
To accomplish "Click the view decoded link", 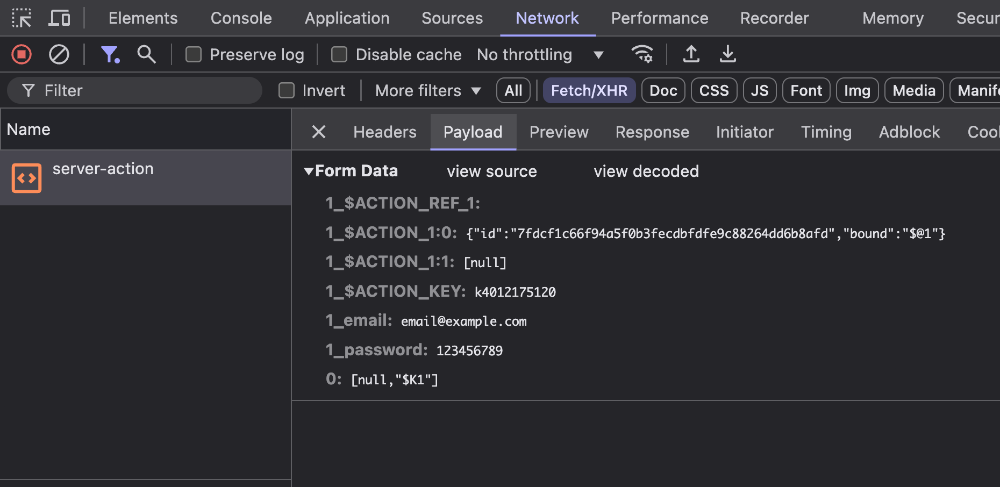I will click(x=646, y=171).
